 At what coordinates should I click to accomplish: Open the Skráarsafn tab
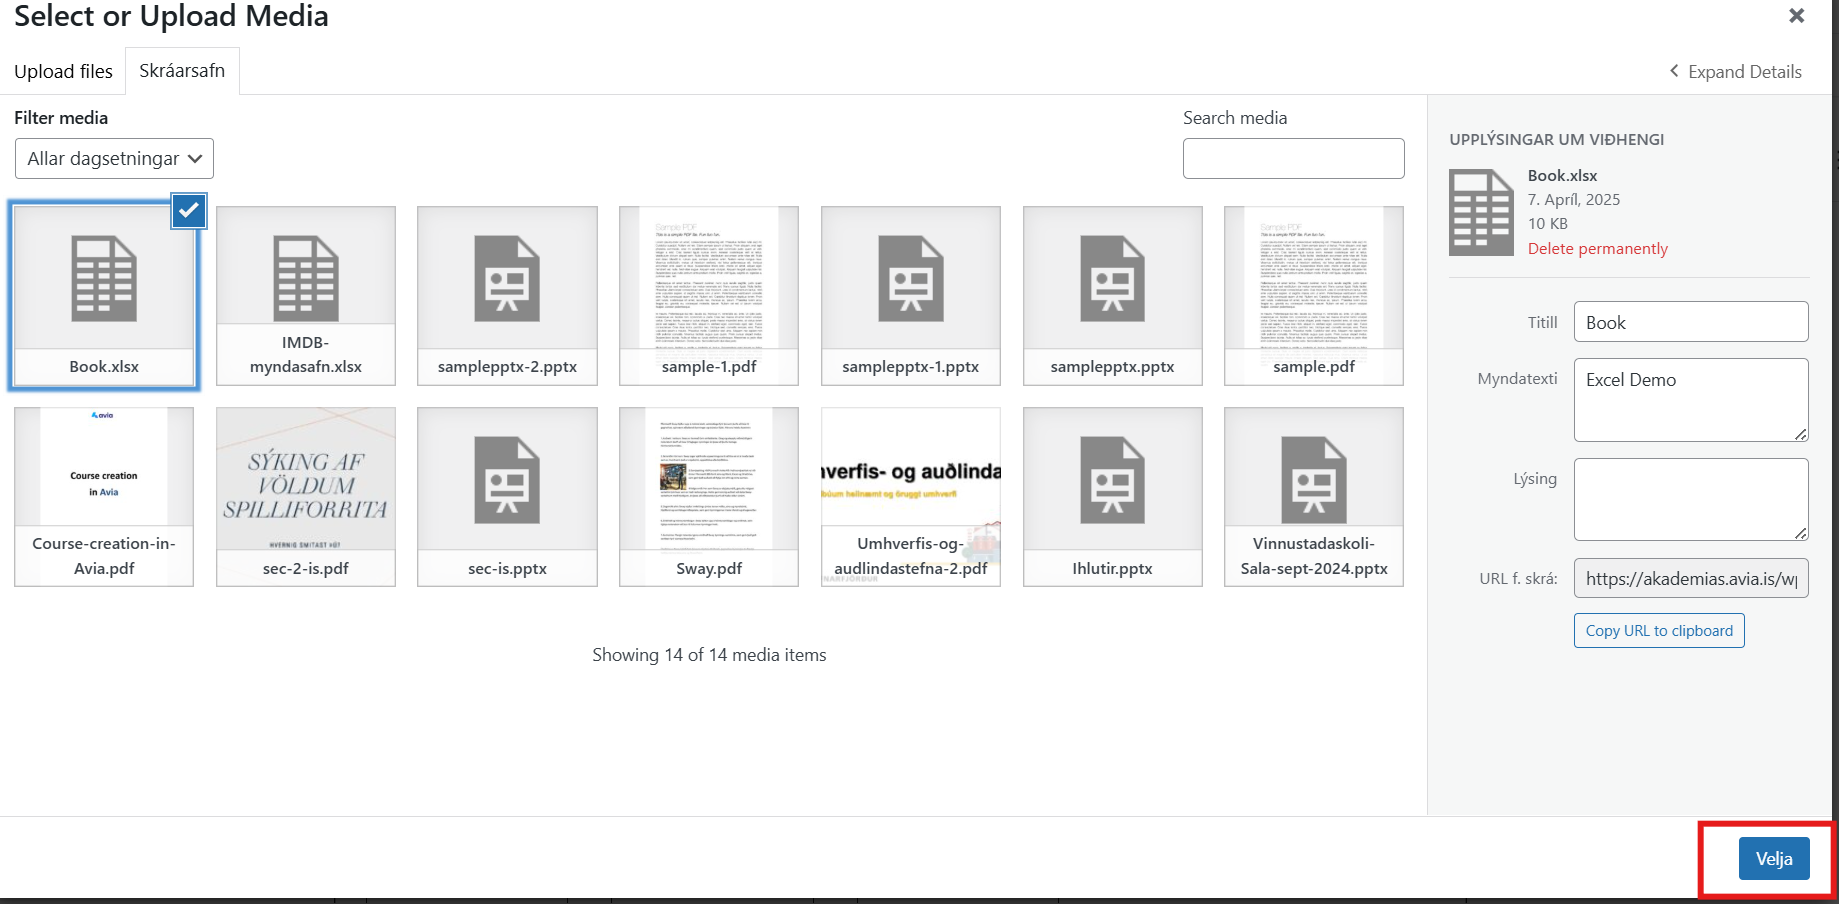point(182,71)
